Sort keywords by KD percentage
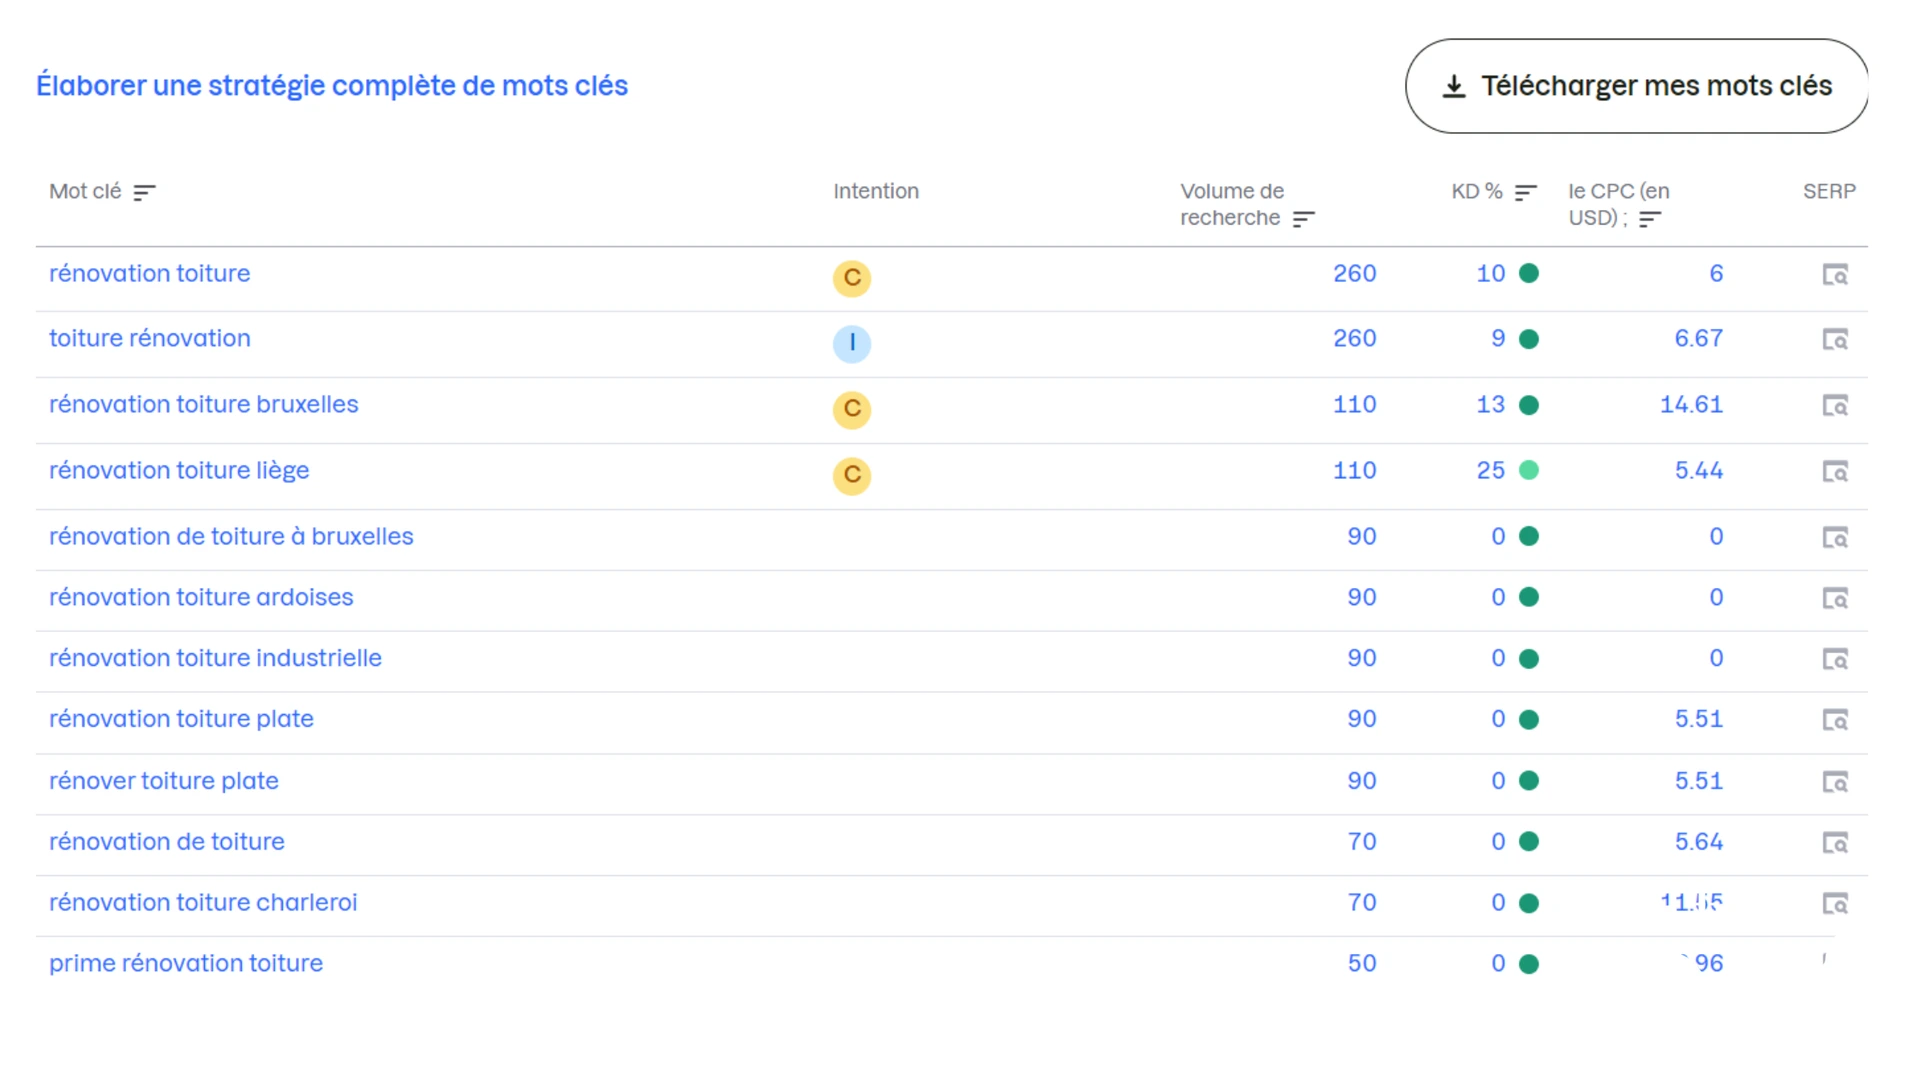 [x=1524, y=192]
